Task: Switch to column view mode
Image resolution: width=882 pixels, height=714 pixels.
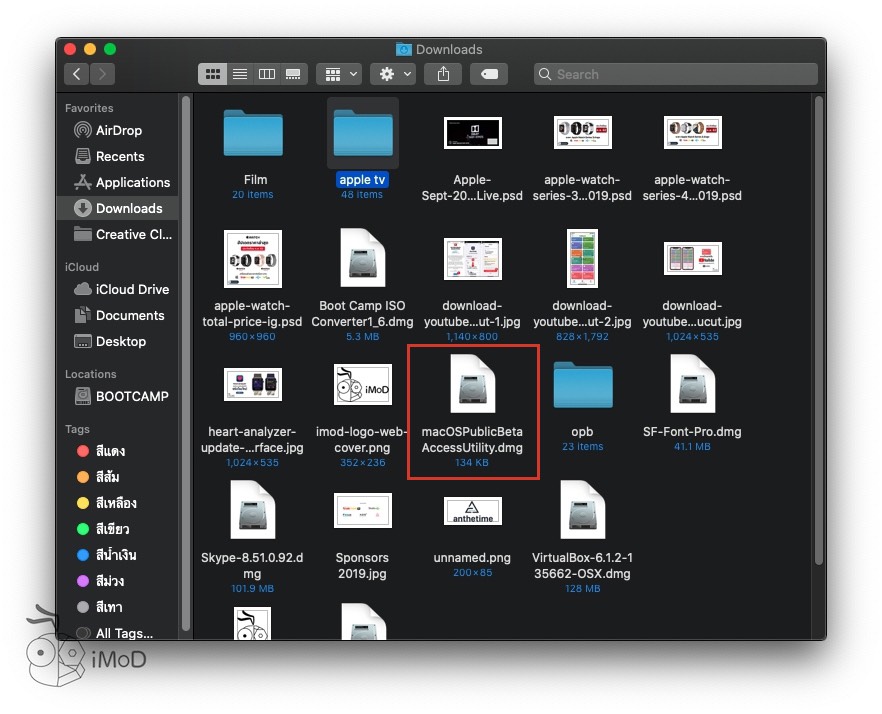Action: (267, 74)
